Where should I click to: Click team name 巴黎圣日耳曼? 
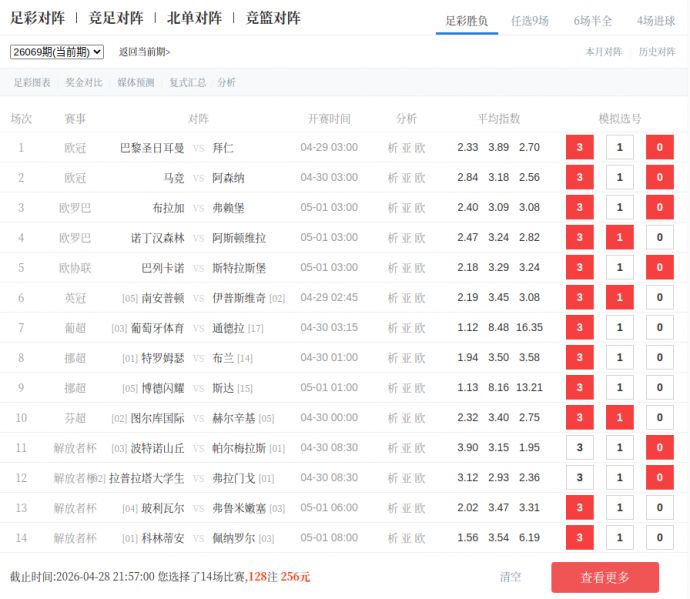click(x=152, y=148)
